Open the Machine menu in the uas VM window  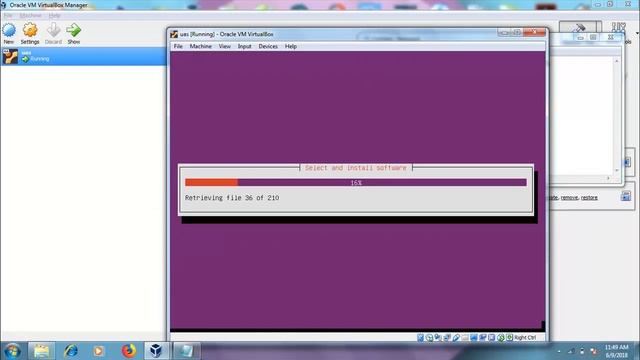(200, 47)
